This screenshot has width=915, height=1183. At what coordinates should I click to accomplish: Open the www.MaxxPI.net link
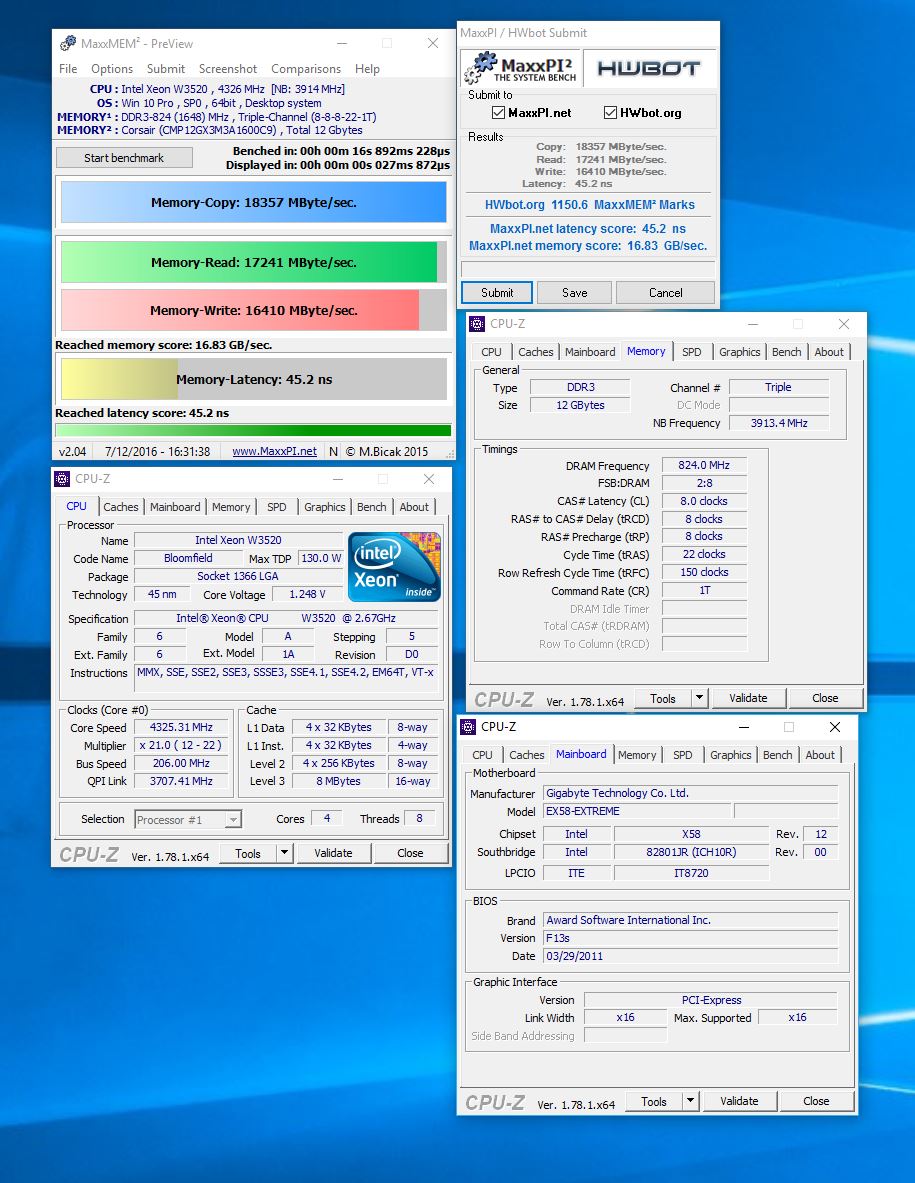(x=275, y=451)
